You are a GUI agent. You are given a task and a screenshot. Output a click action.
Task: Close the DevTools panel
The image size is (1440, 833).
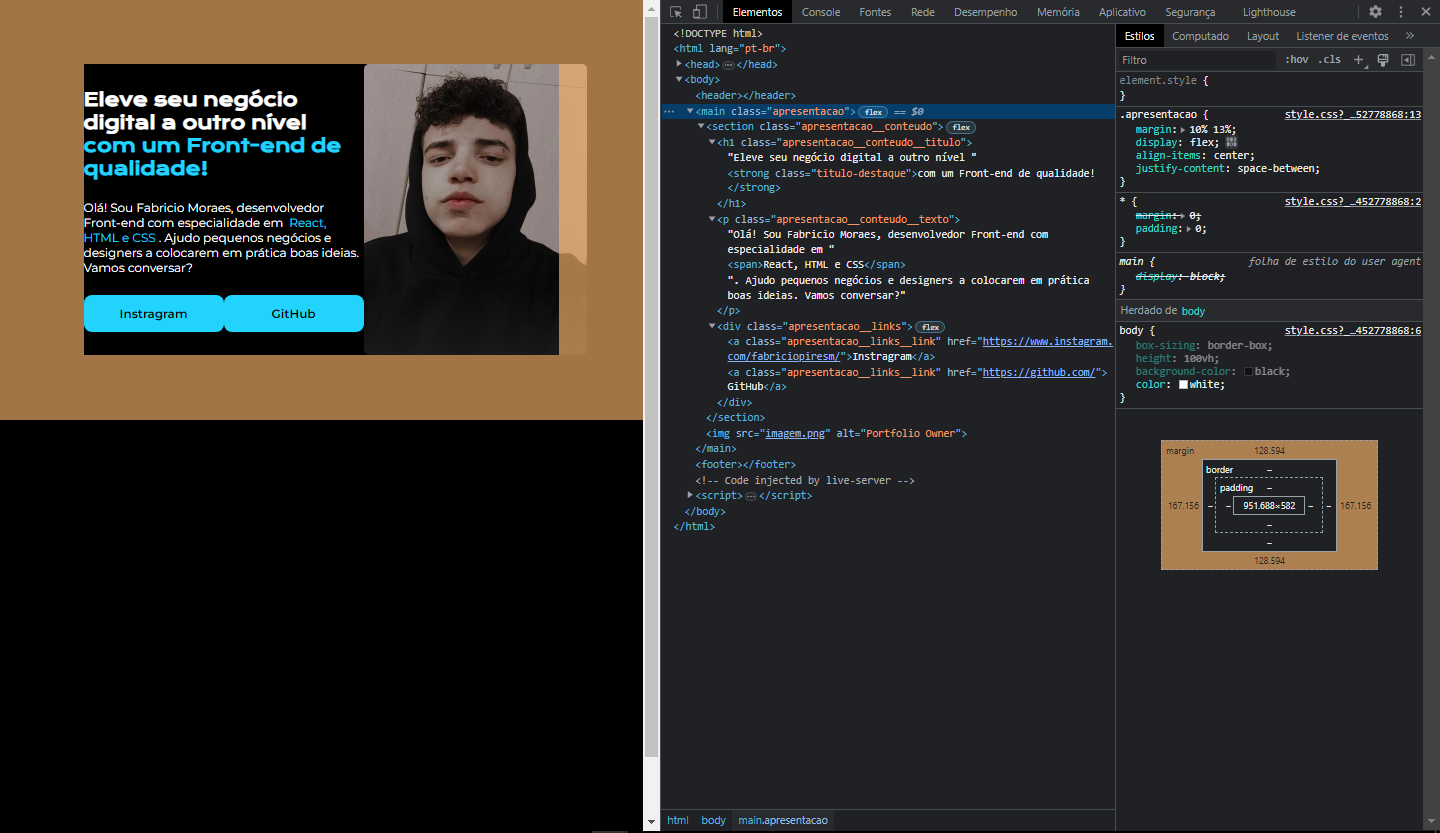click(1425, 12)
